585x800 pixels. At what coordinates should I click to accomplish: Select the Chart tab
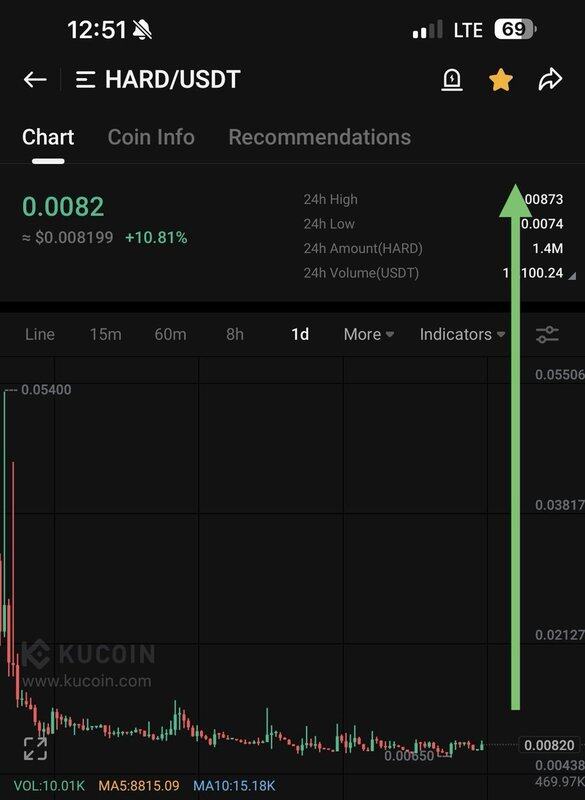48,137
